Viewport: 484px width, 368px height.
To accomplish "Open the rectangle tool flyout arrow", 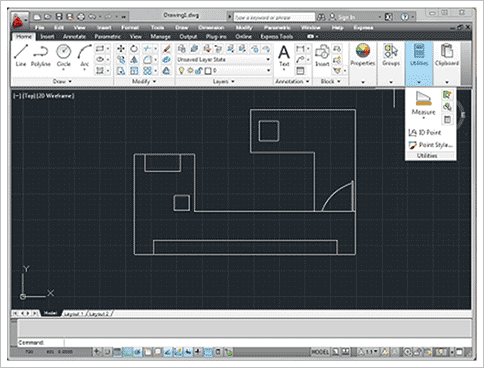I will pos(108,49).
